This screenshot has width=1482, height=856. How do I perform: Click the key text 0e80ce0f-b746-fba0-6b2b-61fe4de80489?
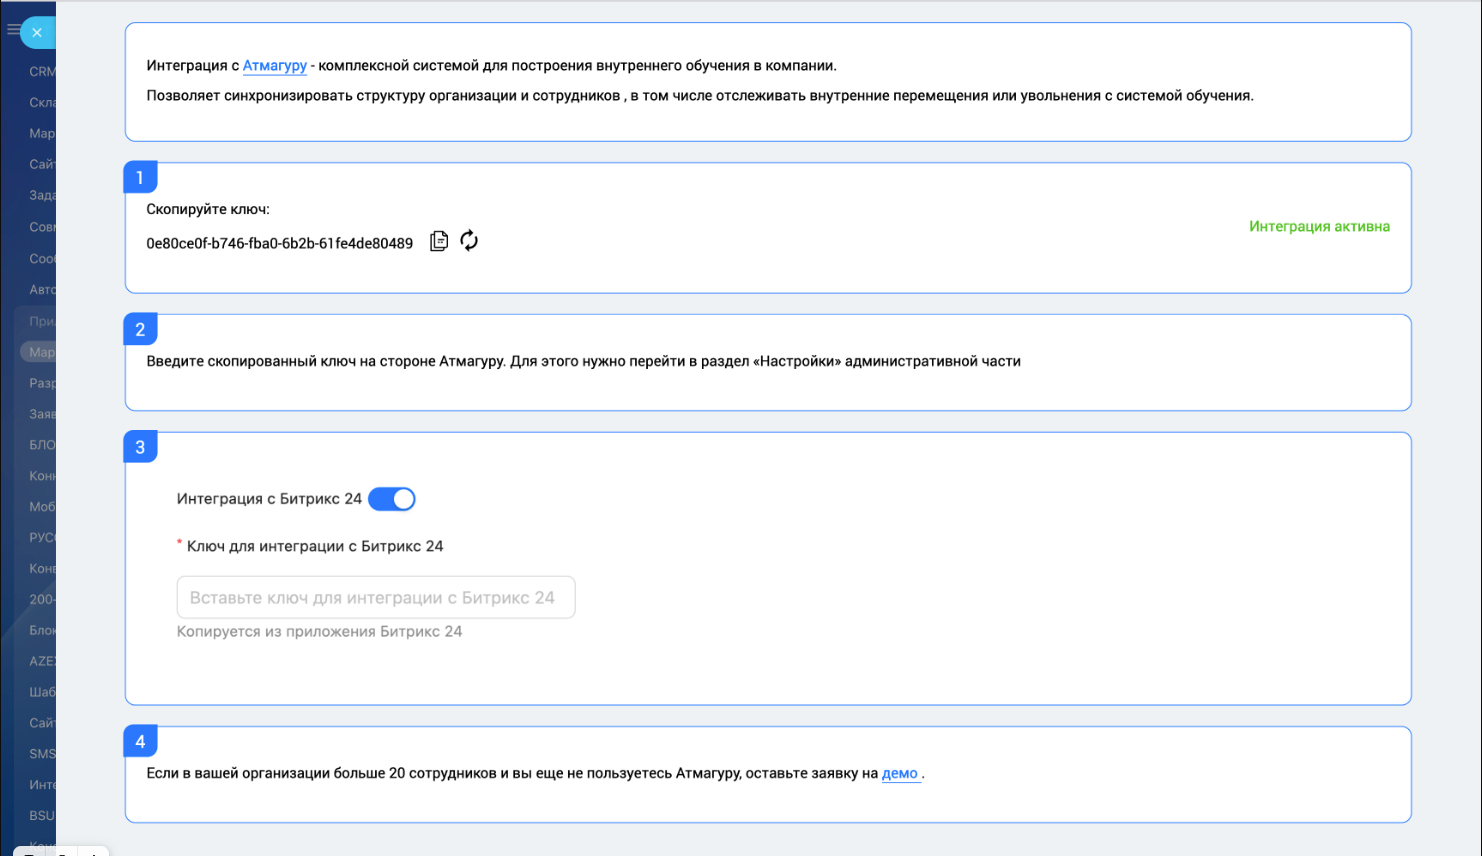[x=279, y=243]
